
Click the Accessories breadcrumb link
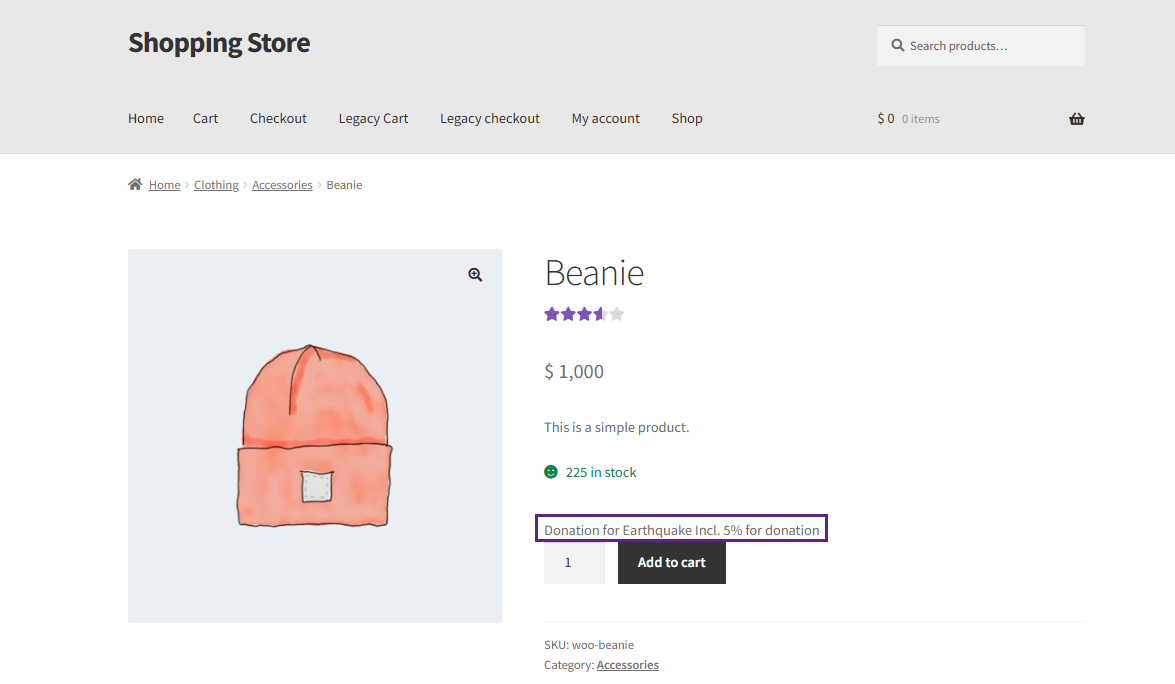282,185
